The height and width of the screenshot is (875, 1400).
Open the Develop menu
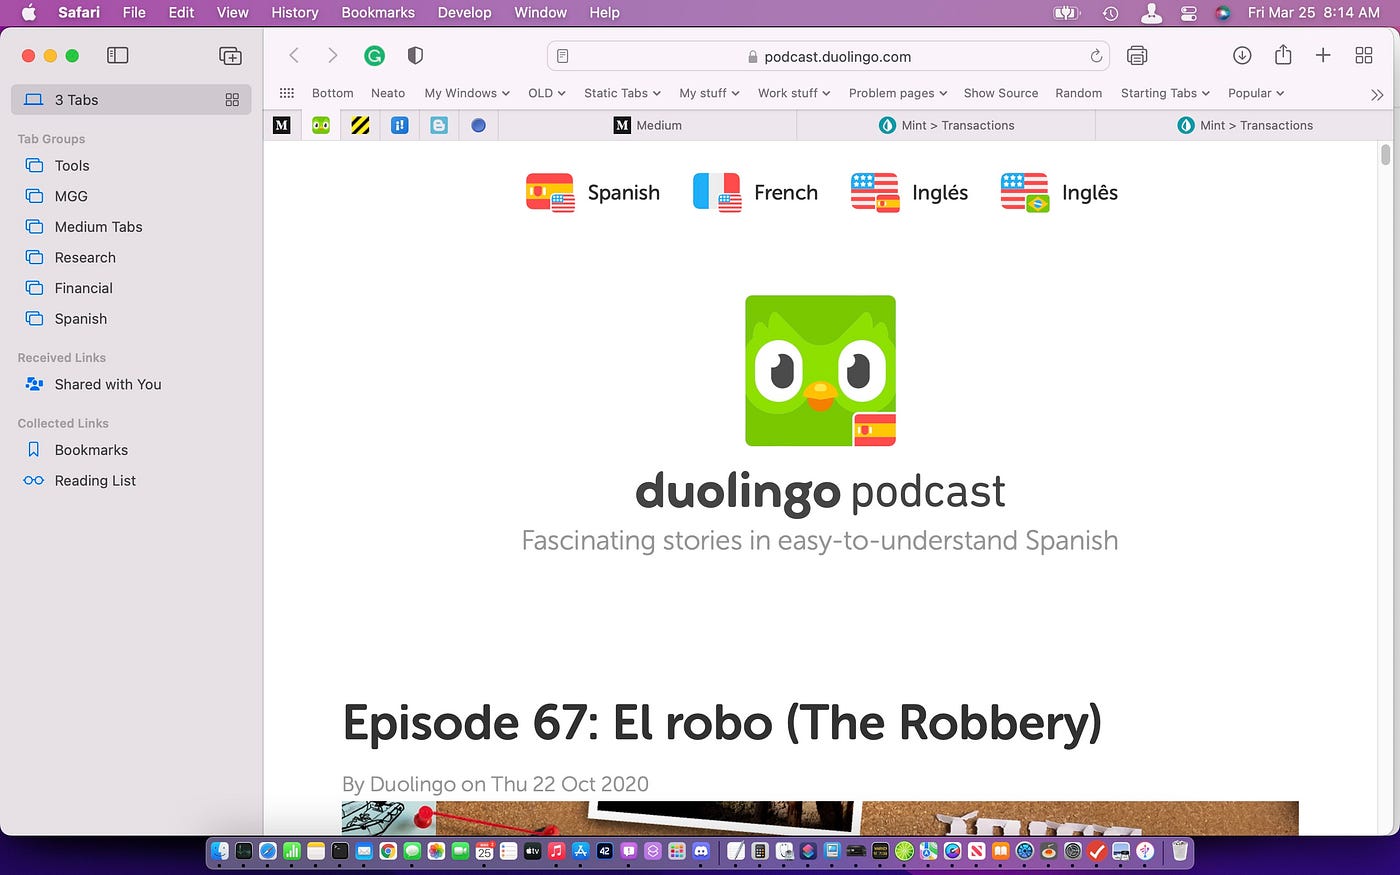pyautogui.click(x=464, y=13)
